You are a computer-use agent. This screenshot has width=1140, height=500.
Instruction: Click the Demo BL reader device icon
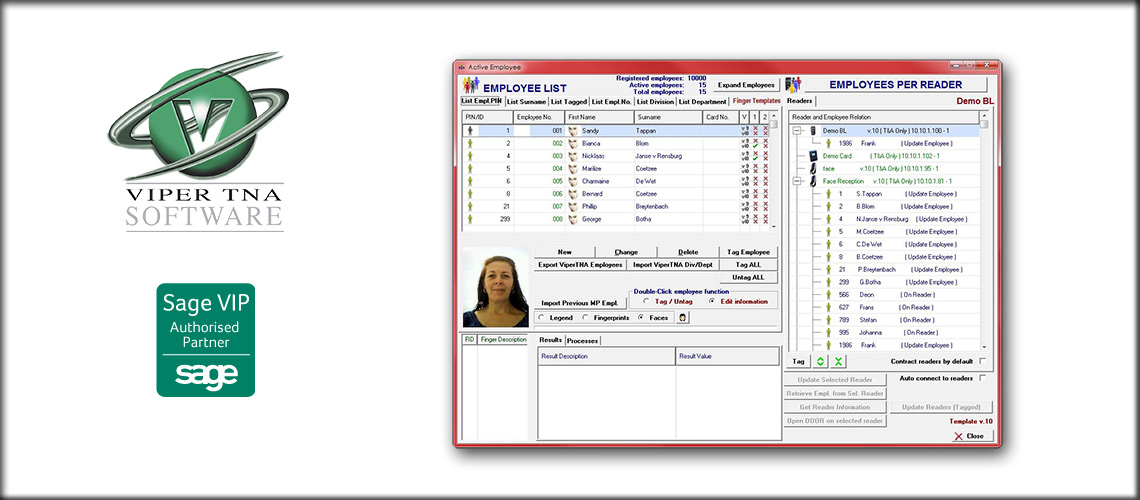(x=813, y=131)
